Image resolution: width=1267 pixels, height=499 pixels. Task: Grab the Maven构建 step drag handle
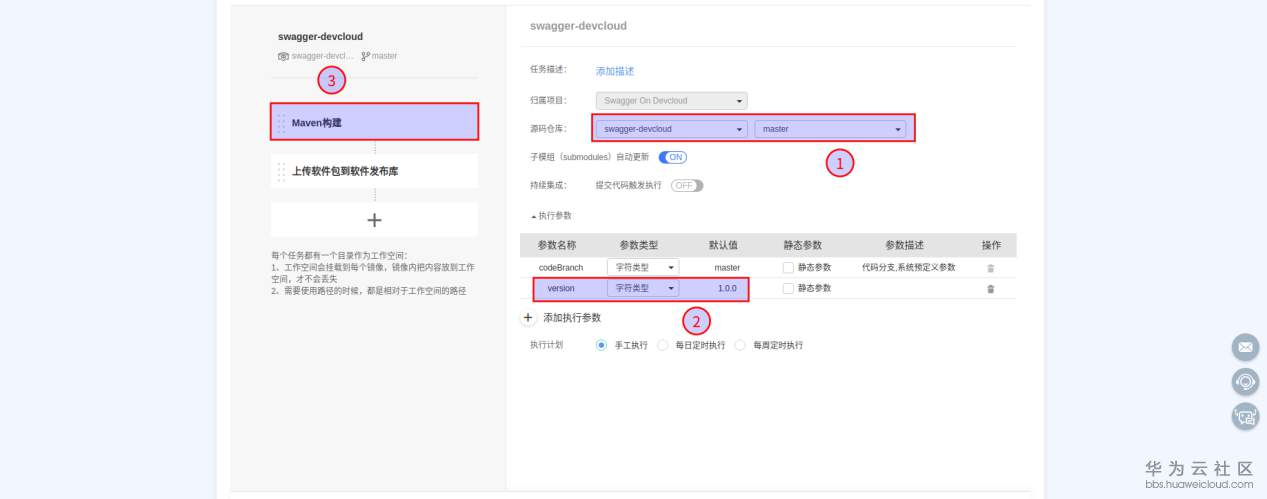[281, 123]
